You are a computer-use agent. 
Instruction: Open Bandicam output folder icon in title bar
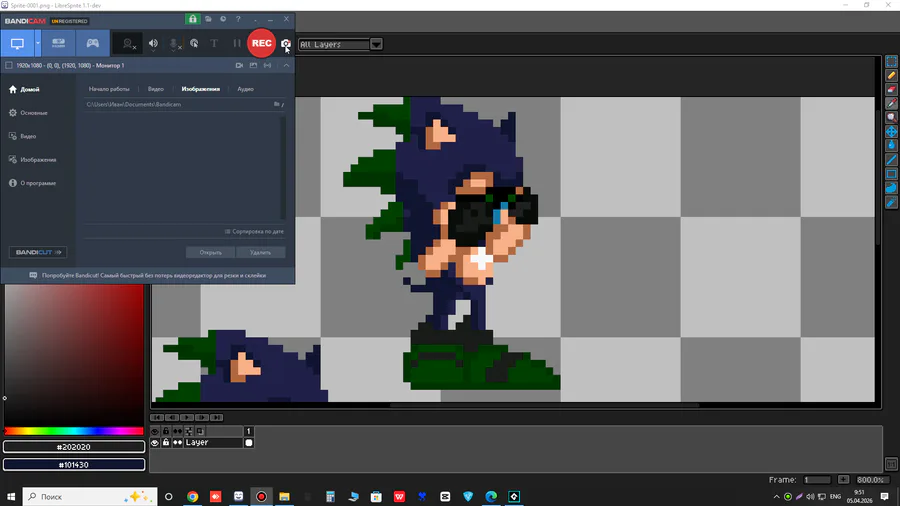(208, 19)
